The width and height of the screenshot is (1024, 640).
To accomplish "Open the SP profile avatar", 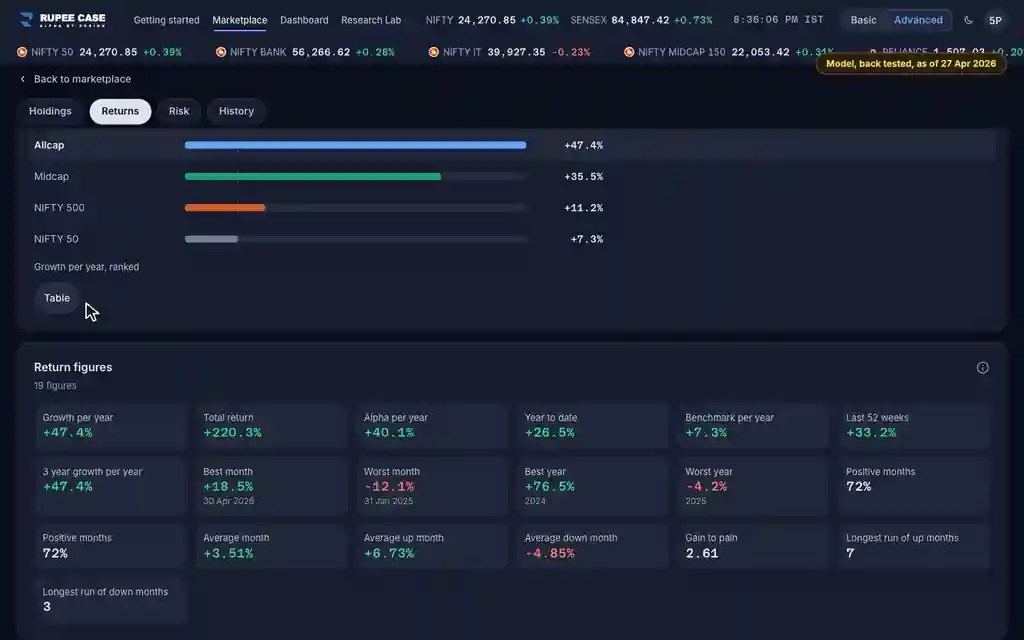I will click(x=995, y=20).
